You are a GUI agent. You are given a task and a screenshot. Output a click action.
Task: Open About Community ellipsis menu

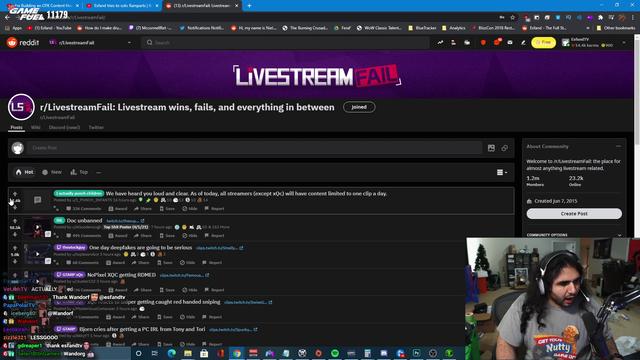point(618,146)
